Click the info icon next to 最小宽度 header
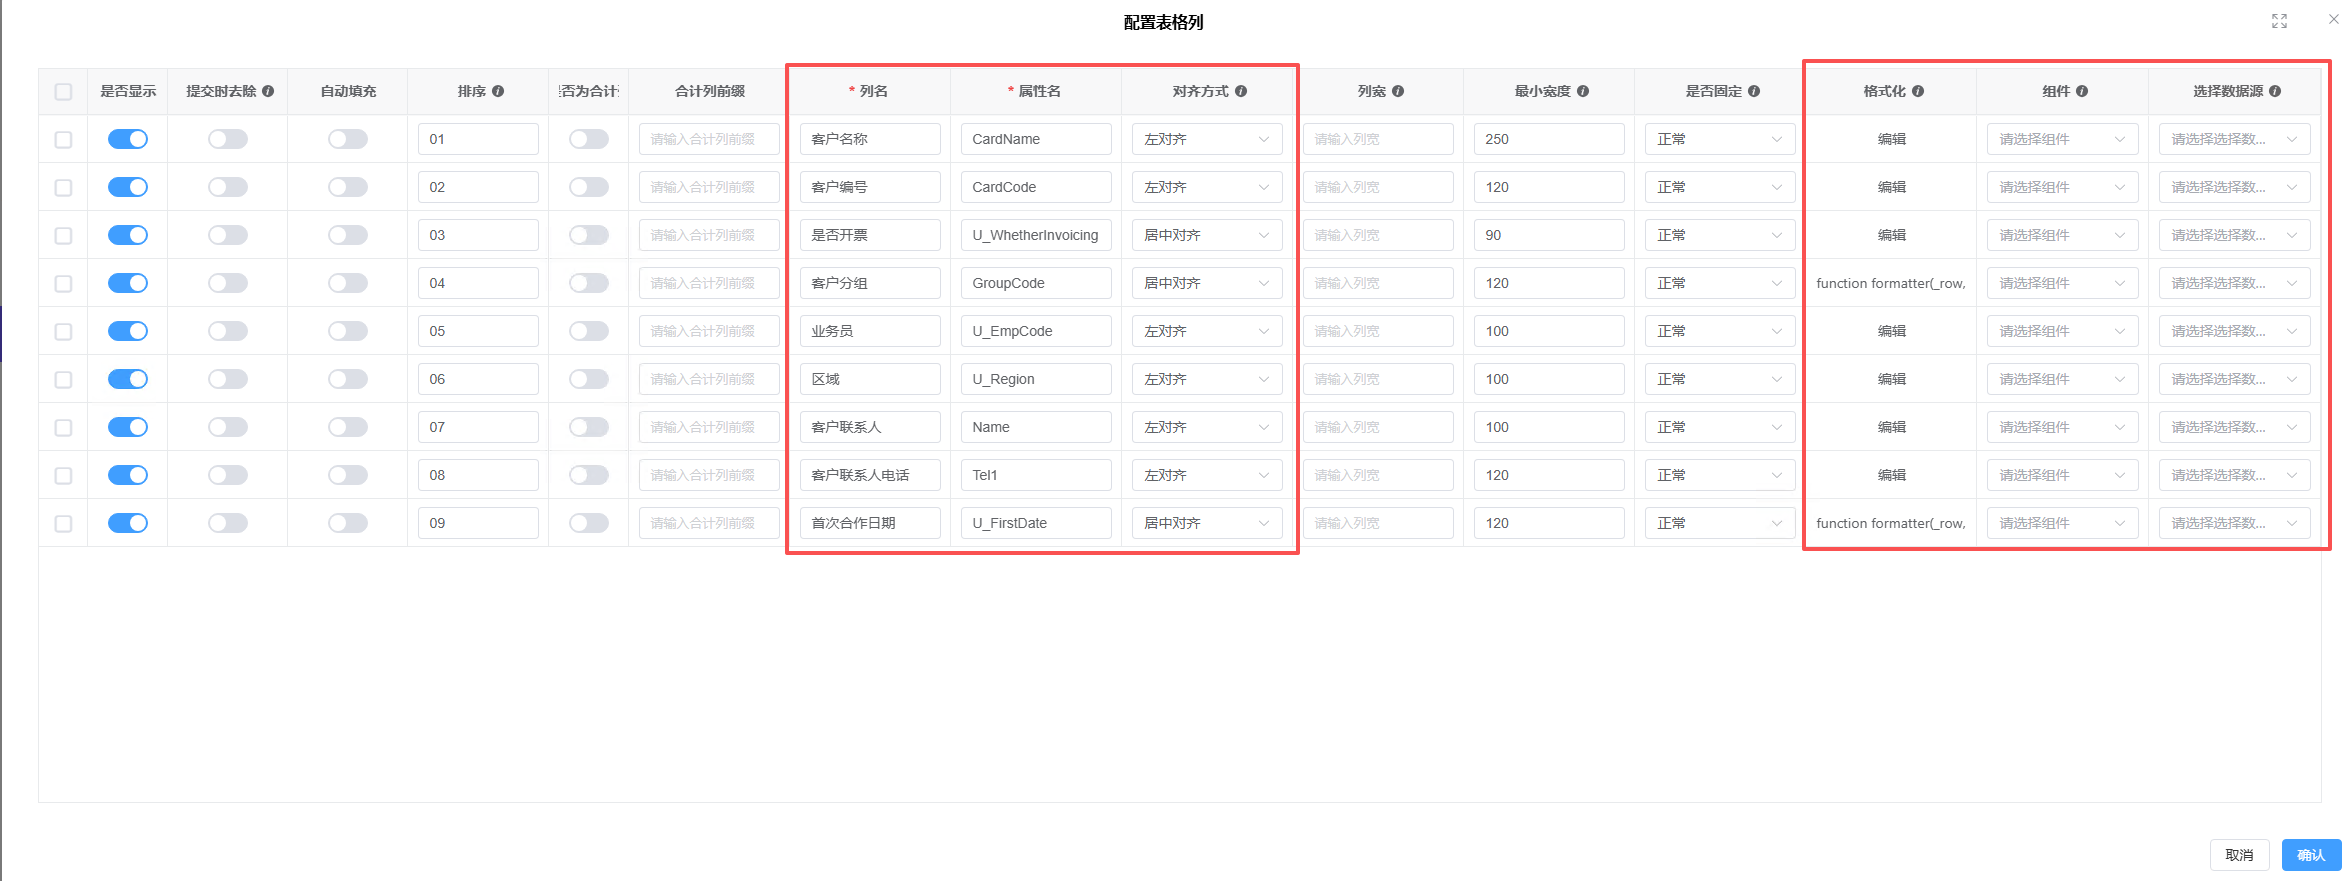The image size is (2352, 881). tap(1583, 91)
